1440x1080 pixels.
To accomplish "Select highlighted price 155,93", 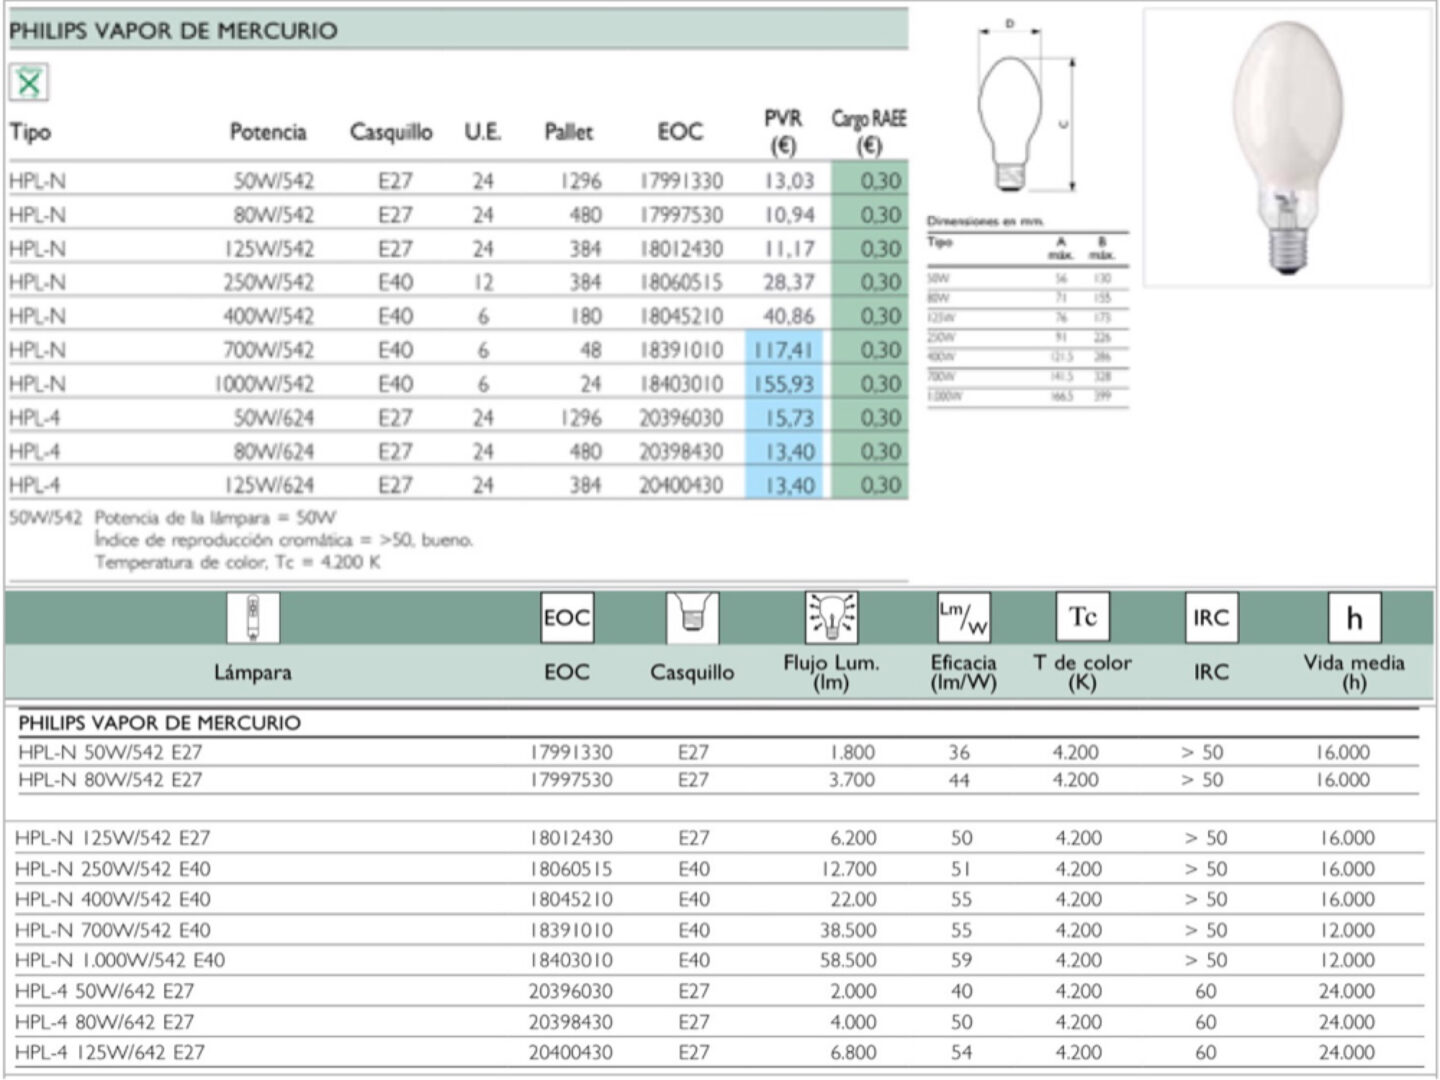I will point(784,384).
